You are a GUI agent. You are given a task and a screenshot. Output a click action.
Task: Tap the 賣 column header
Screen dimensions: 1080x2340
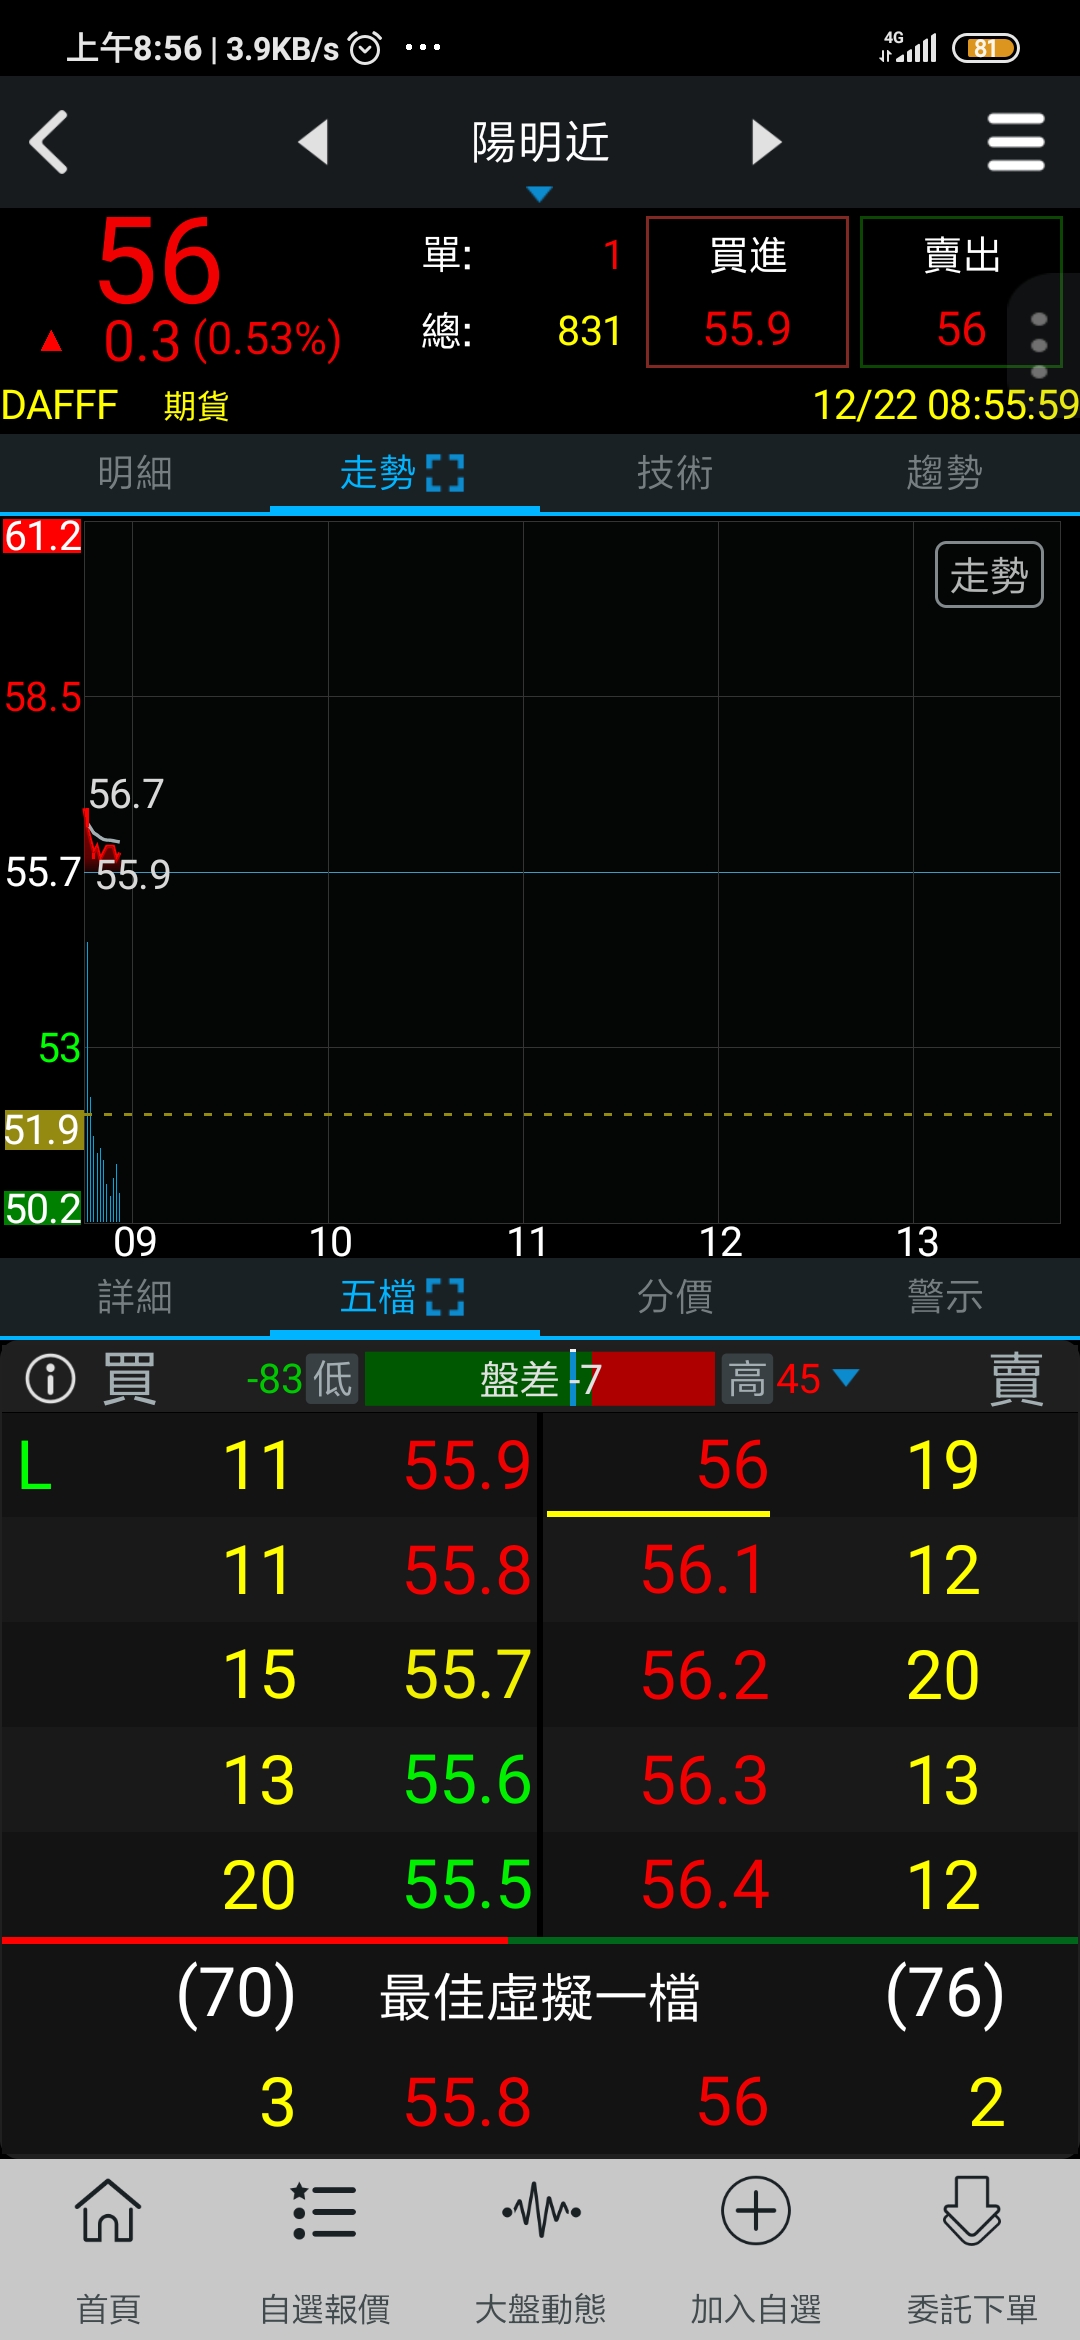(x=1016, y=1379)
